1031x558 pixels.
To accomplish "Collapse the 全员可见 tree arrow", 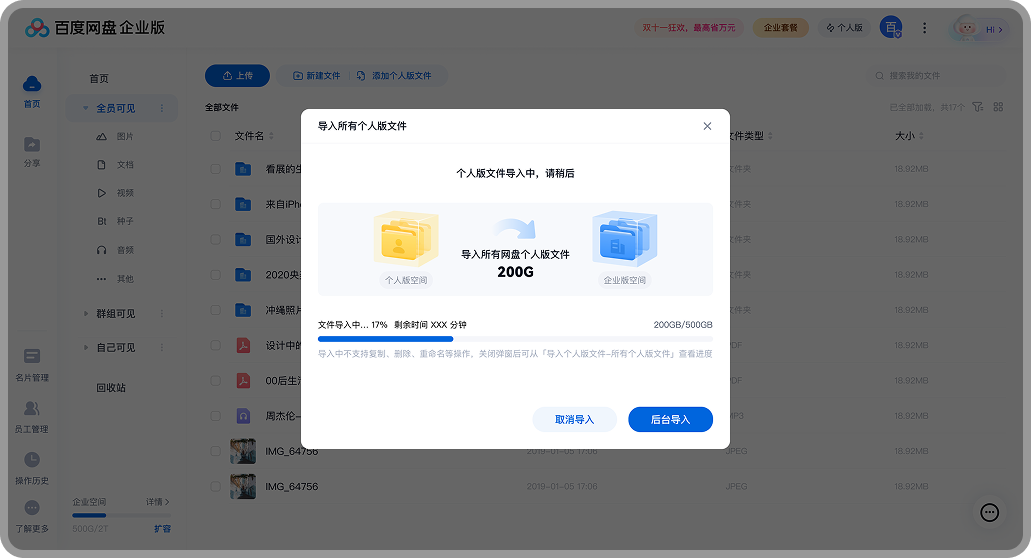I will coord(85,108).
